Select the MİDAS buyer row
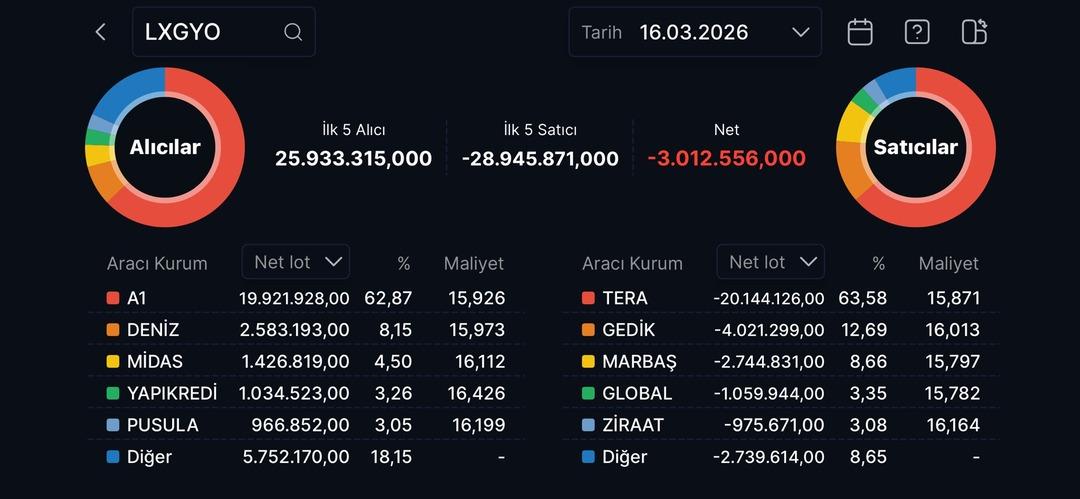 pos(305,361)
